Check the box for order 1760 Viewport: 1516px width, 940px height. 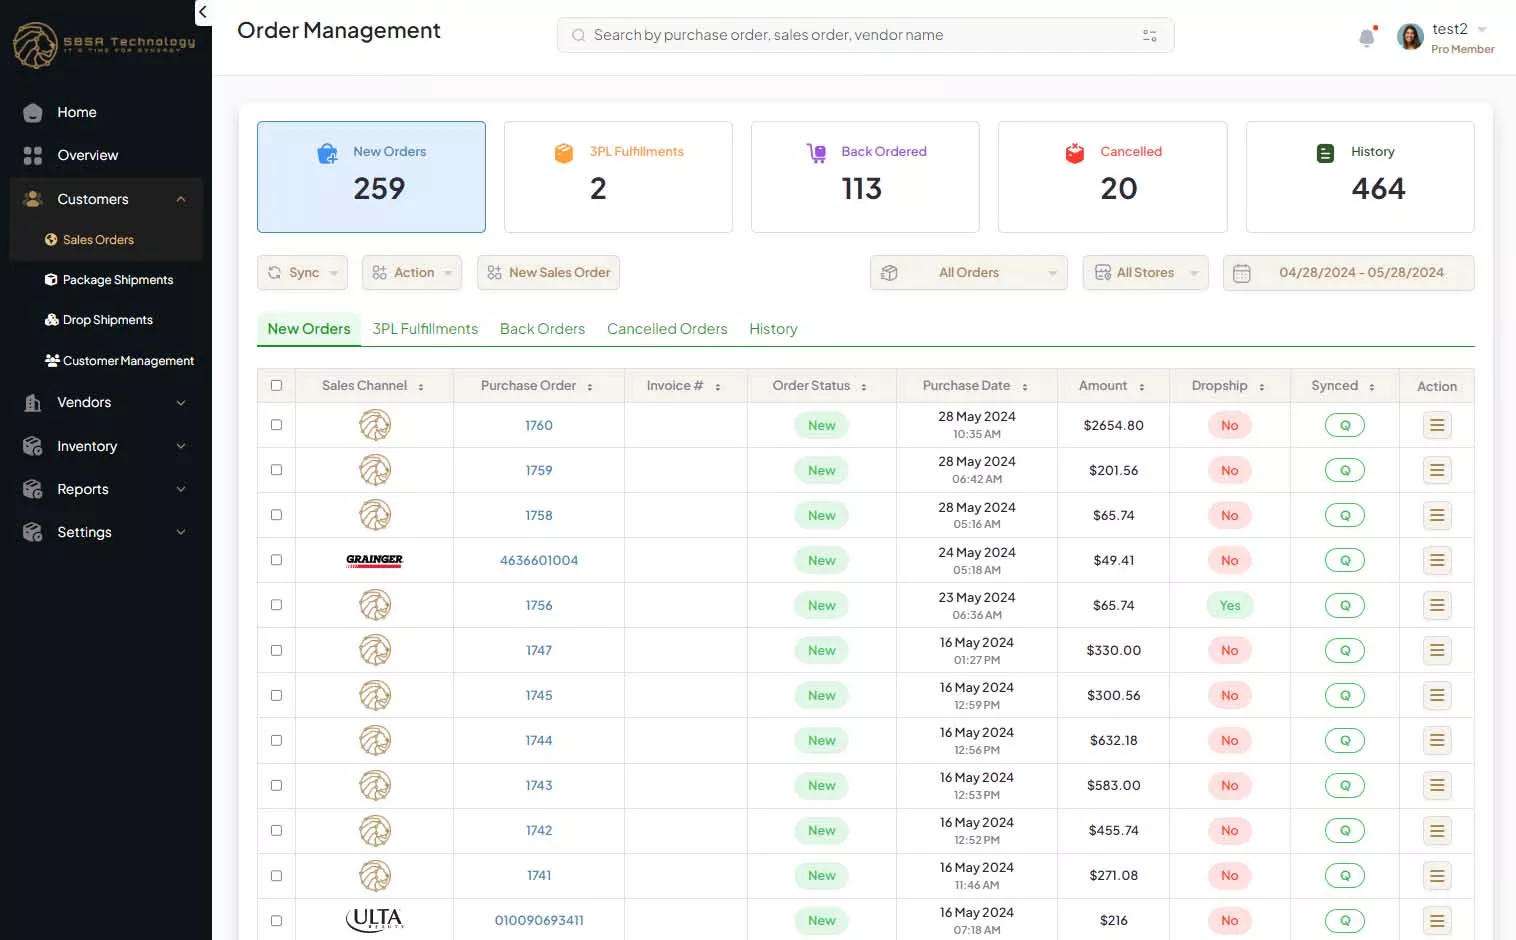click(276, 425)
